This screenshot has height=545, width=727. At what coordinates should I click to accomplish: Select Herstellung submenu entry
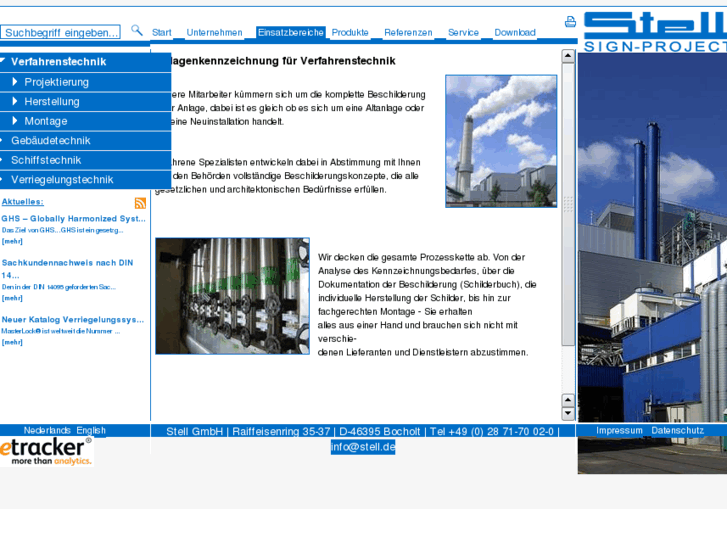[x=52, y=102]
